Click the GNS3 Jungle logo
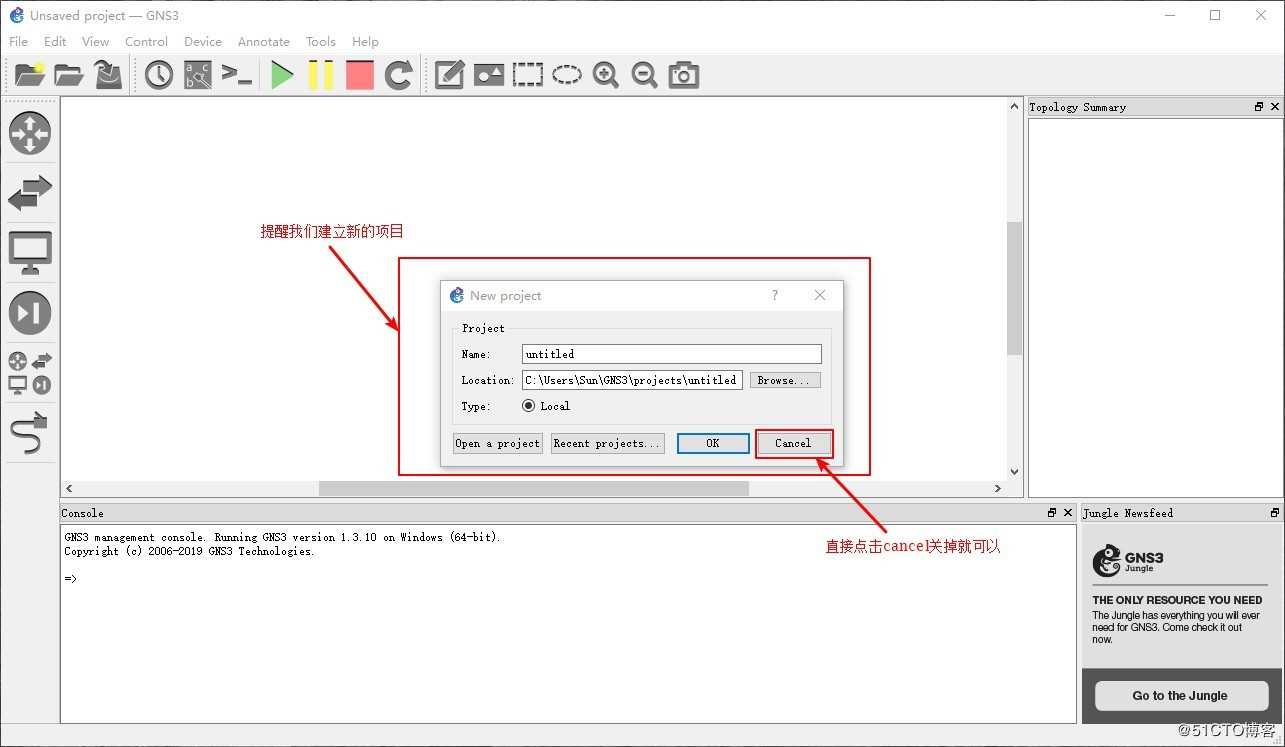This screenshot has width=1285, height=747. pos(1128,560)
